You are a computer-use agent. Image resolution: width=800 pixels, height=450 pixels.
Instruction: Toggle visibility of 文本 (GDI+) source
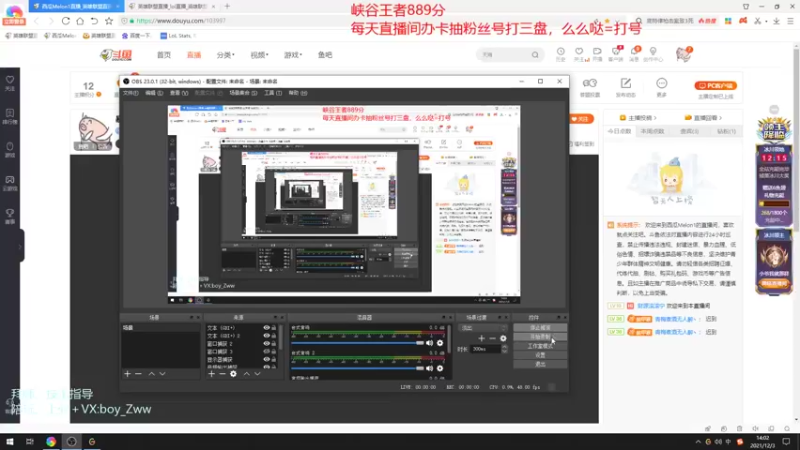(266, 328)
